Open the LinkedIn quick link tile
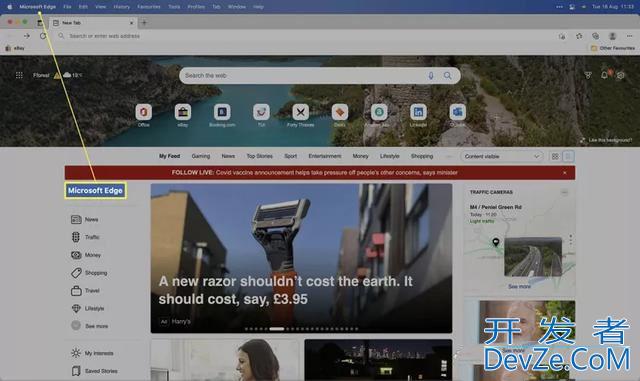This screenshot has height=381, width=640. pos(418,112)
